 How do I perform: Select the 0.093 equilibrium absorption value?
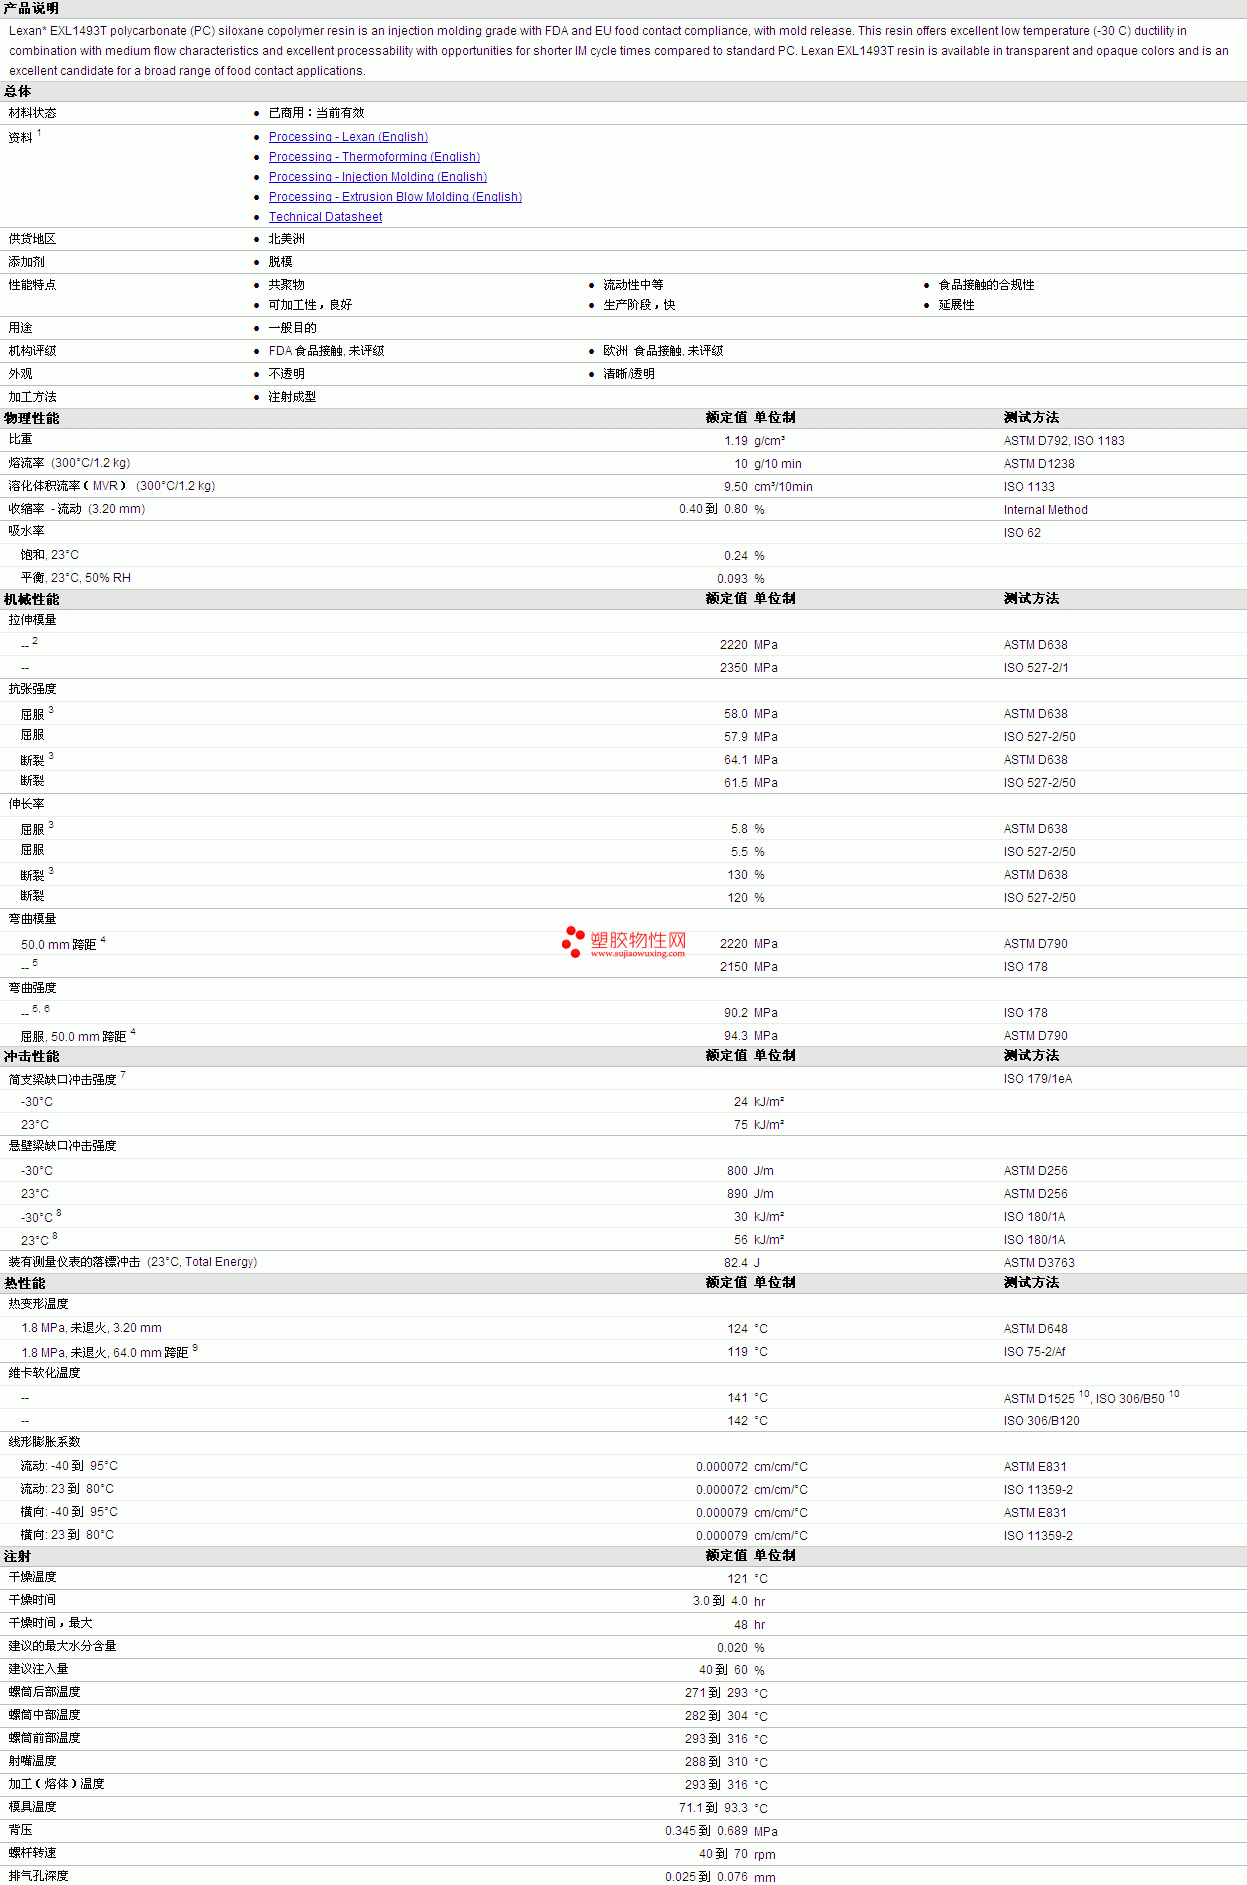(x=732, y=579)
